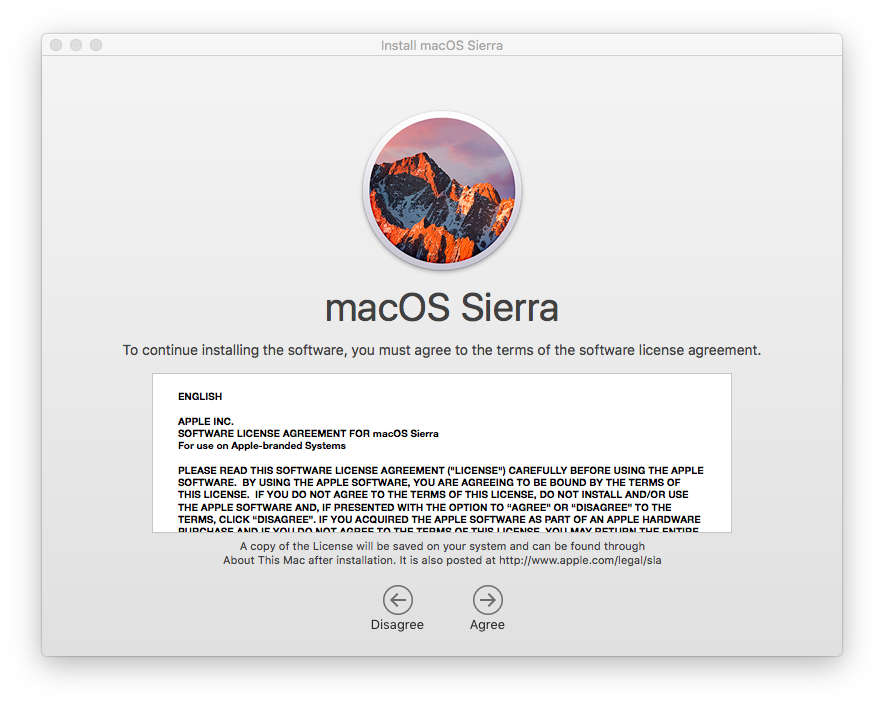Click inside the license agreement text box

442,453
